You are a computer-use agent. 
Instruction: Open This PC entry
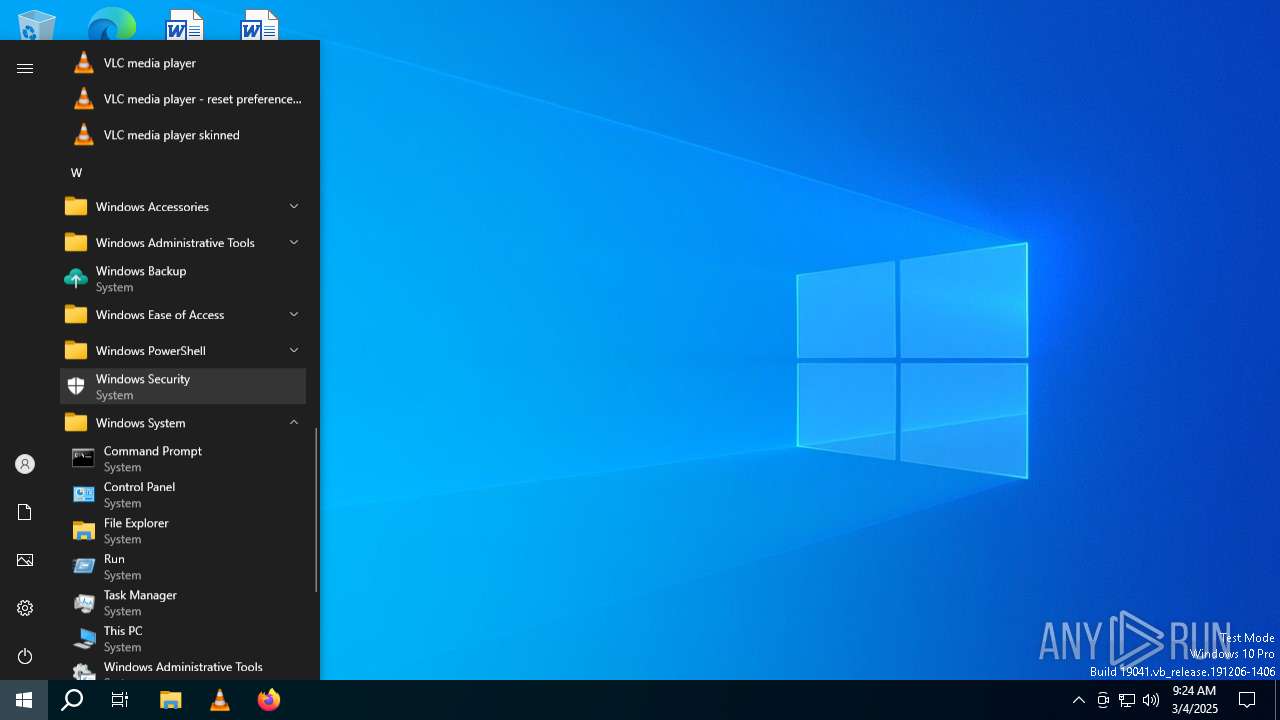click(183, 639)
